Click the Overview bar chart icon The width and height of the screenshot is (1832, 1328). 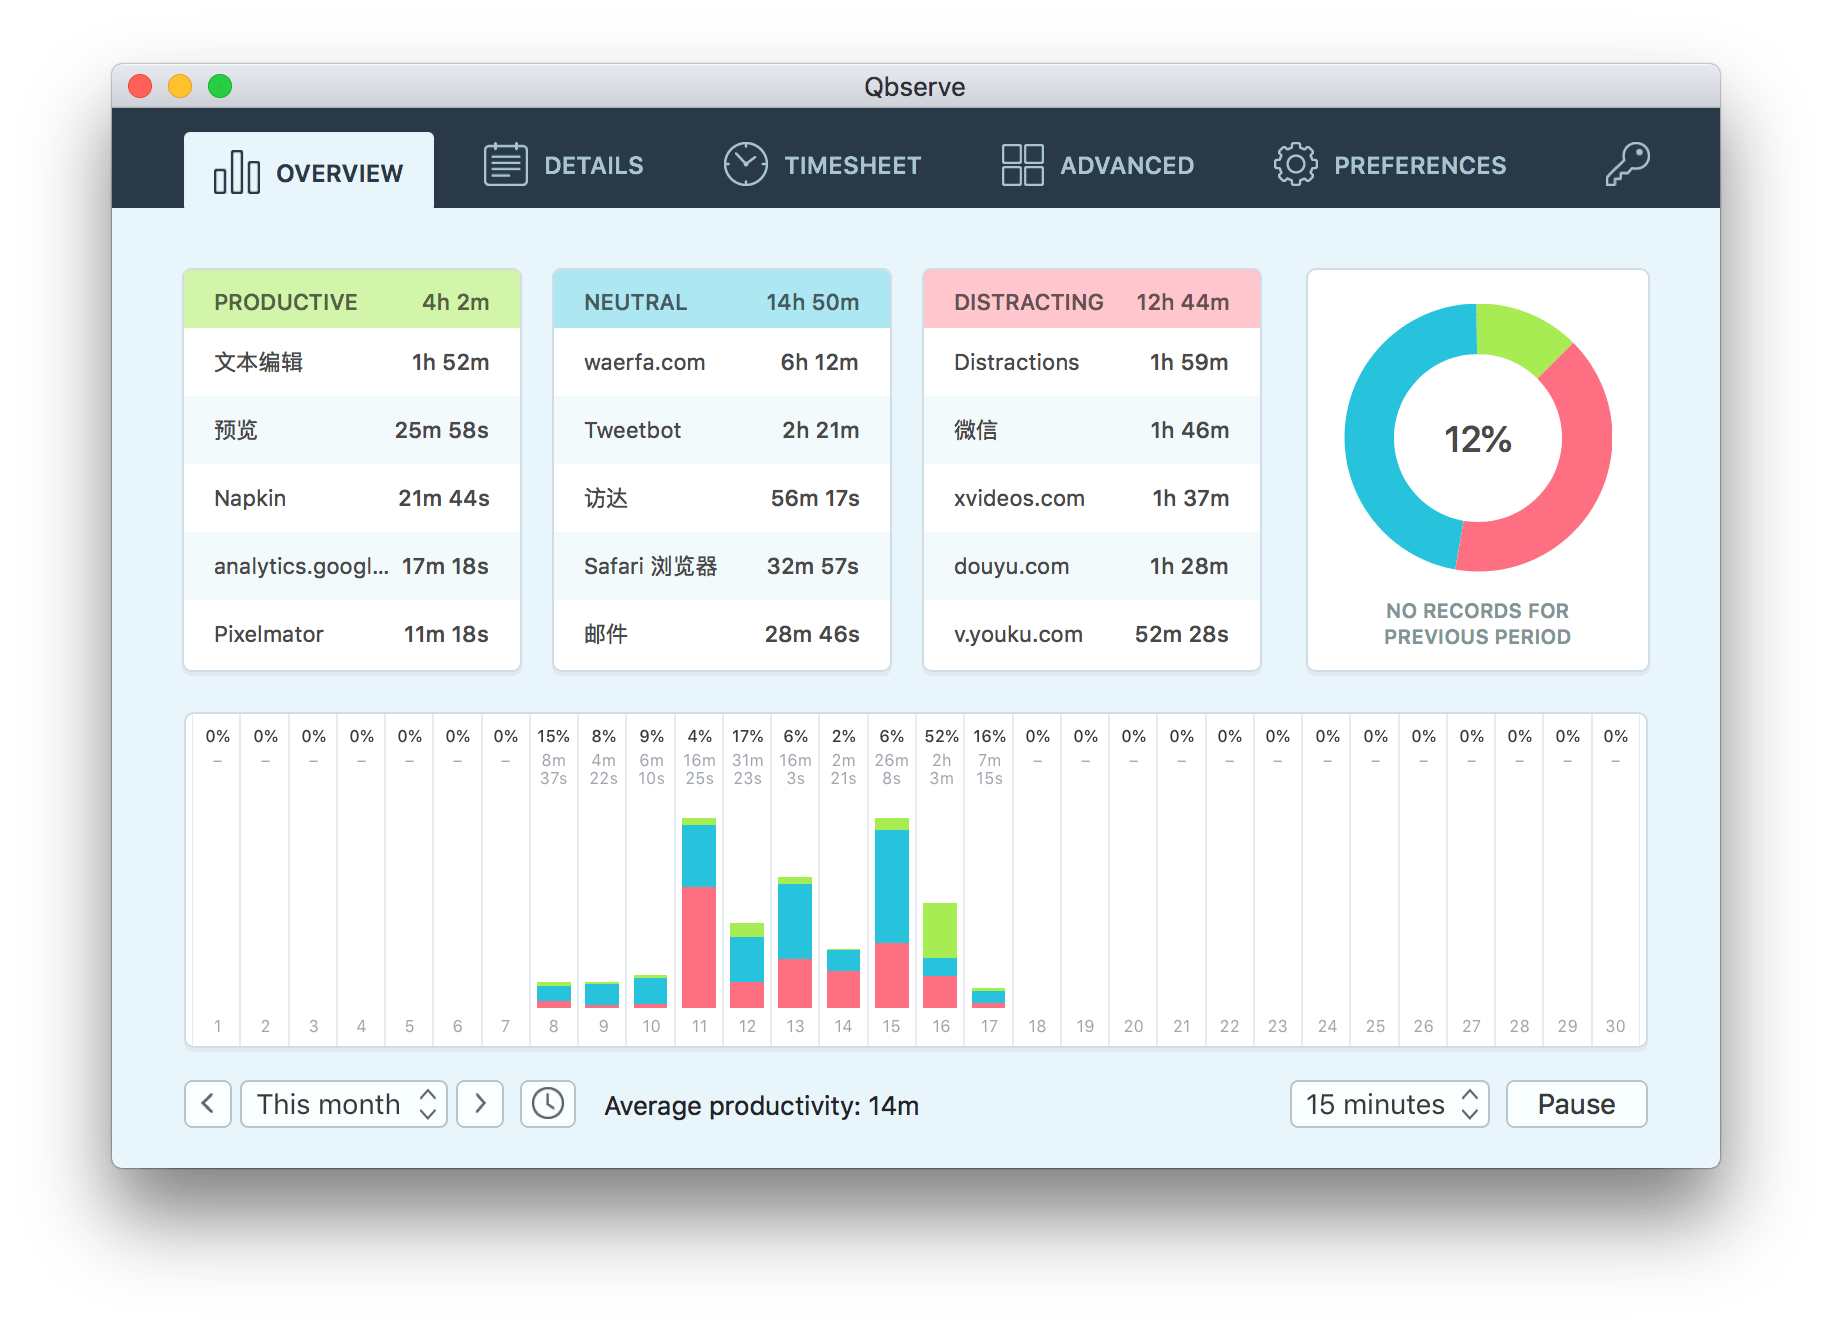point(237,172)
